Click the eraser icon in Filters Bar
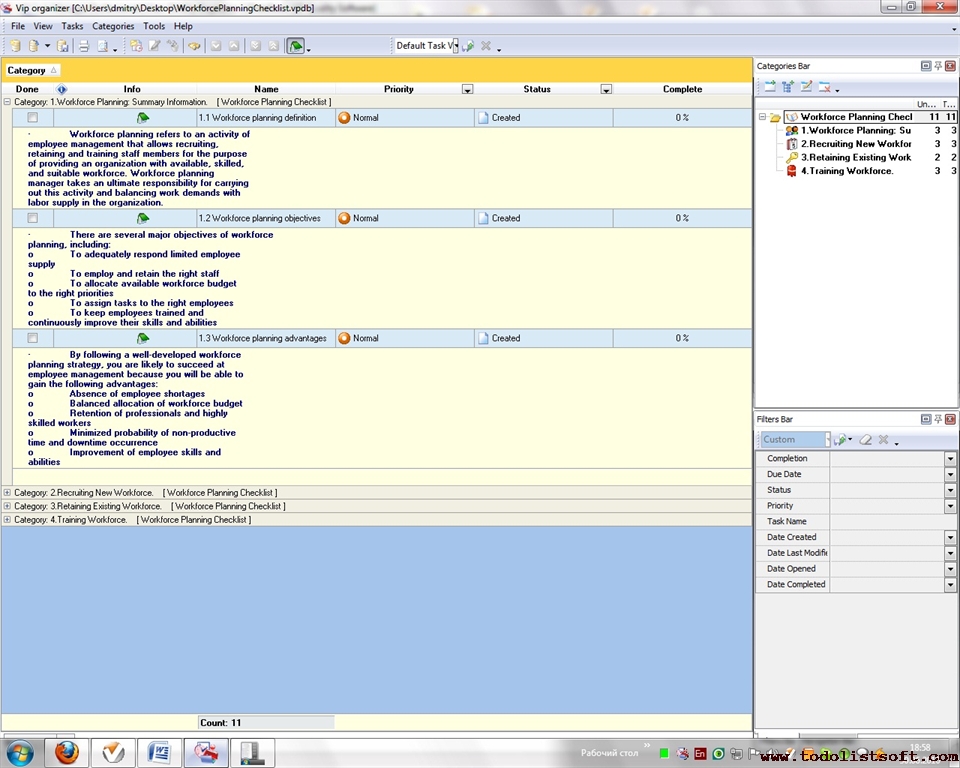960x768 pixels. click(x=866, y=440)
